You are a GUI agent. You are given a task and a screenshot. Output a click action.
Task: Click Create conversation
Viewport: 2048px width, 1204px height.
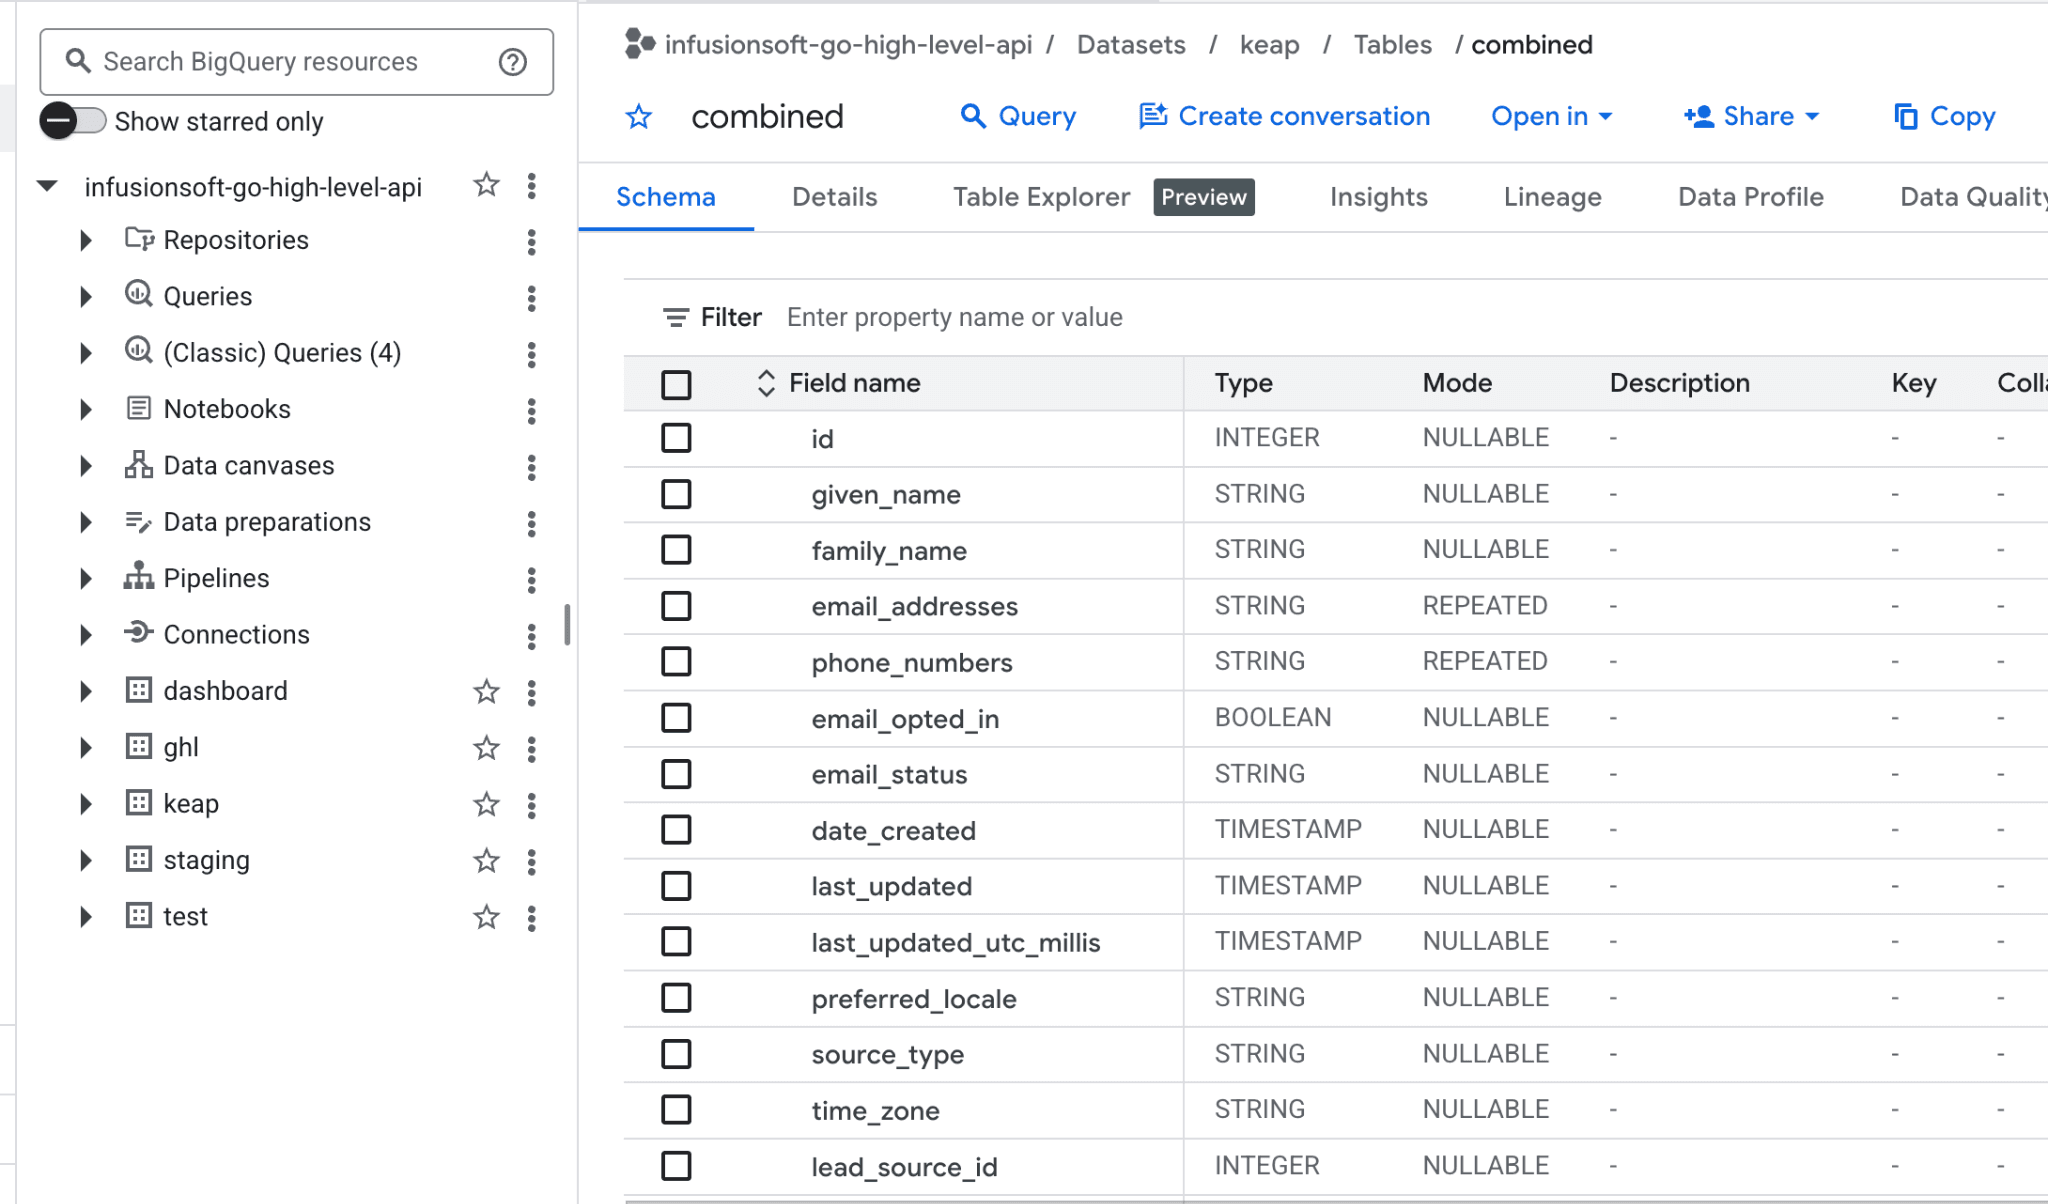coord(1285,117)
